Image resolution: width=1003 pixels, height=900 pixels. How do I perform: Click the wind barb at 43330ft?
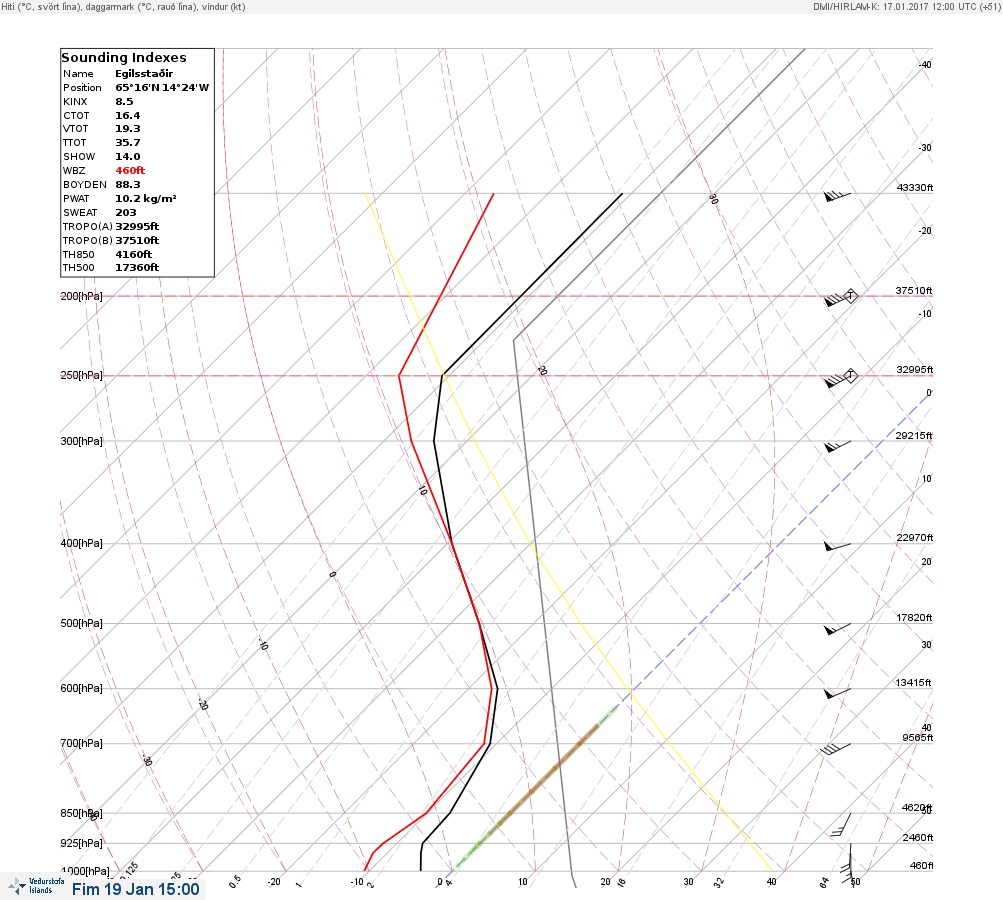point(837,196)
